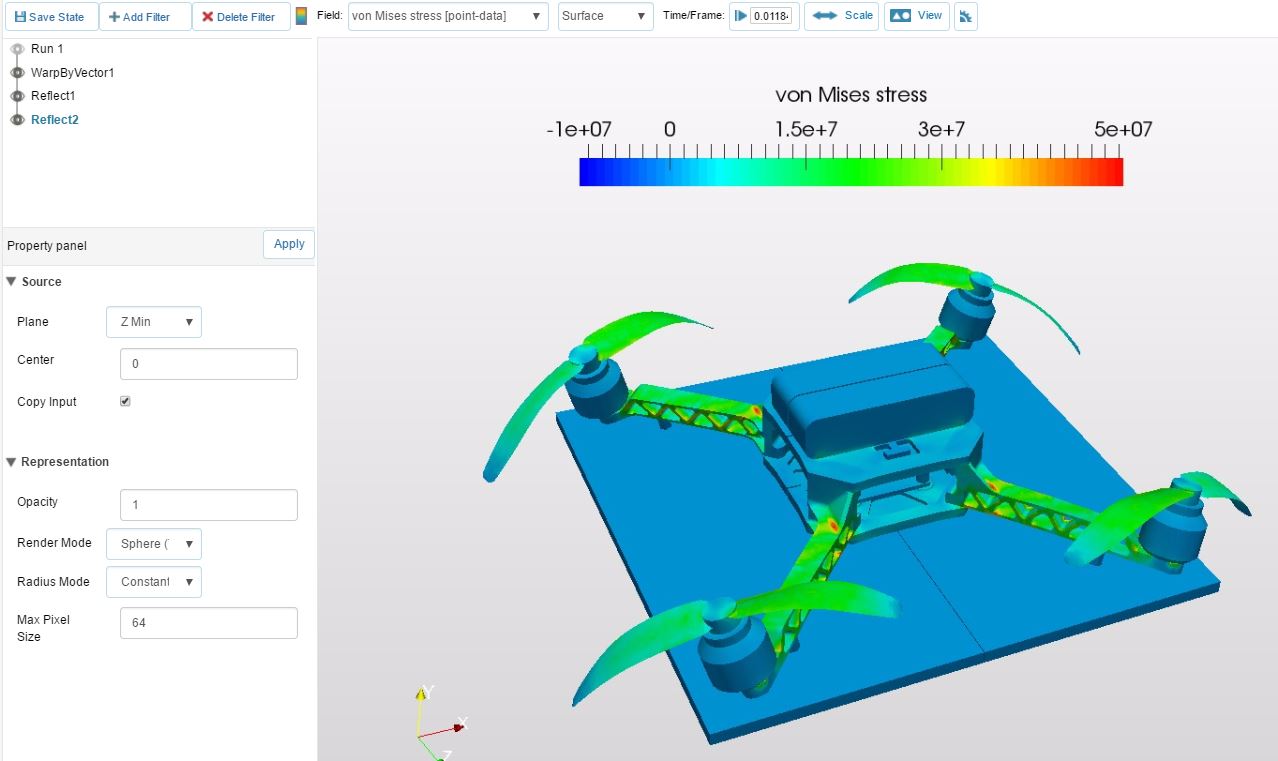This screenshot has width=1278, height=761.
Task: Click the von Mises stress legend title
Action: pos(851,95)
